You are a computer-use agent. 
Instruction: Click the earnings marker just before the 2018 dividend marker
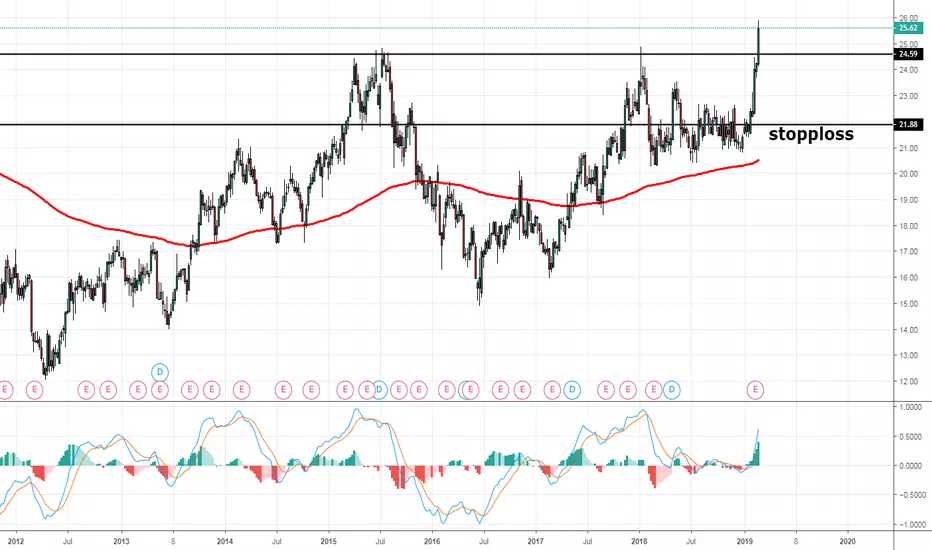tap(654, 390)
